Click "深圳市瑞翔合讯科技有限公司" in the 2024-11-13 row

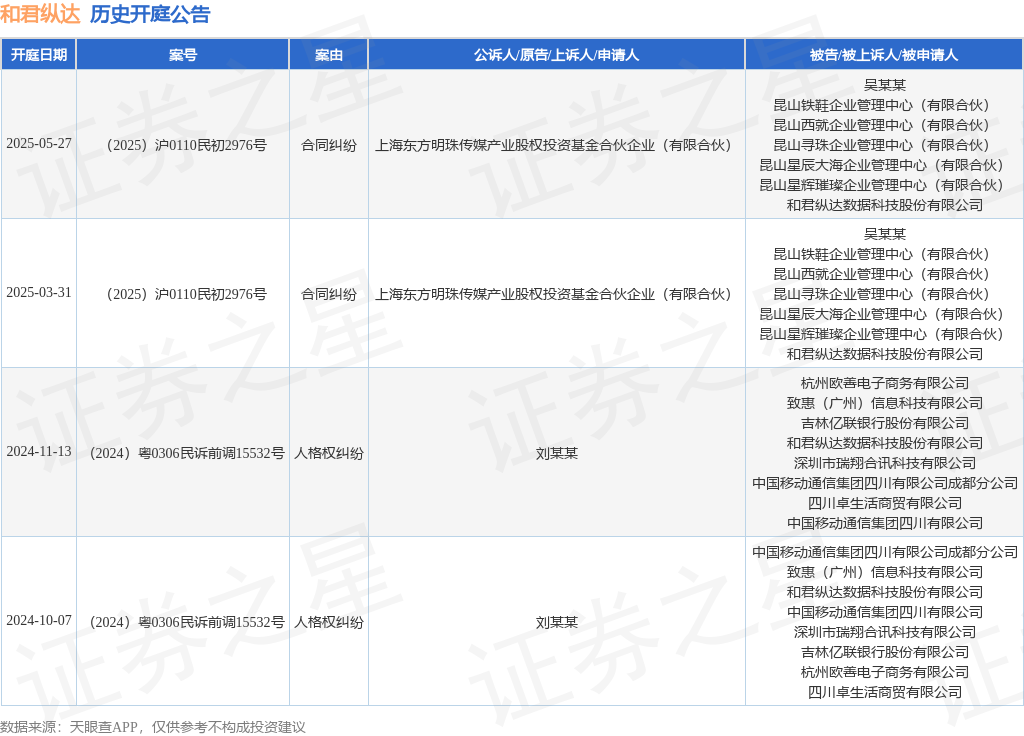coord(884,463)
